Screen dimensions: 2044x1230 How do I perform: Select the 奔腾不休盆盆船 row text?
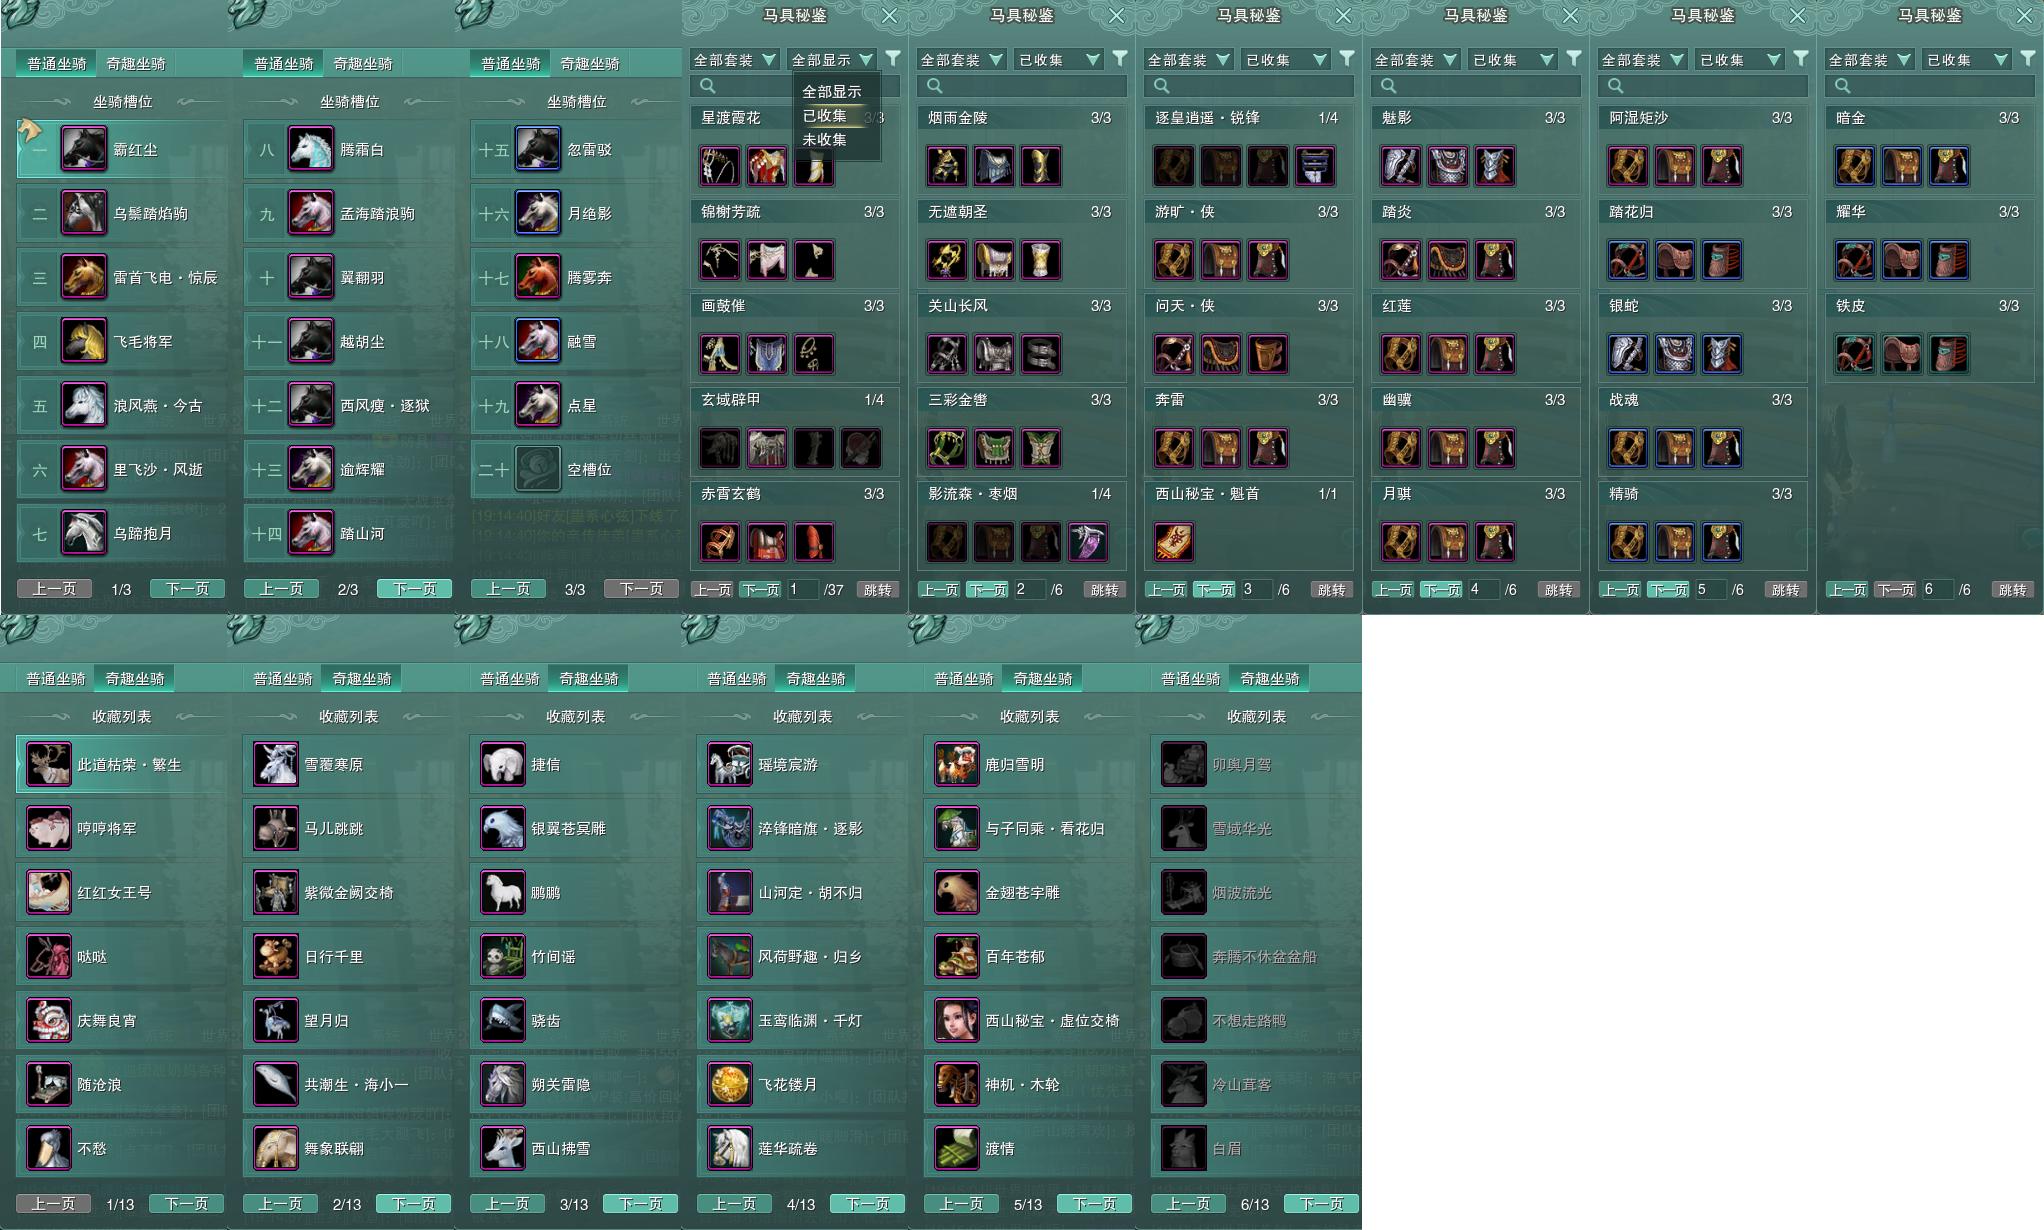[1264, 956]
